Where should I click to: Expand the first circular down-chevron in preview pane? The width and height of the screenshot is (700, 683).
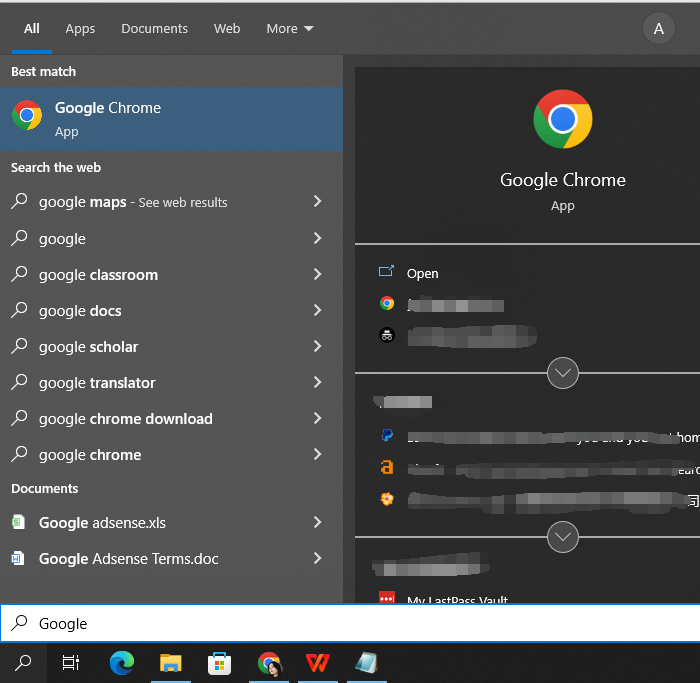[x=563, y=373]
